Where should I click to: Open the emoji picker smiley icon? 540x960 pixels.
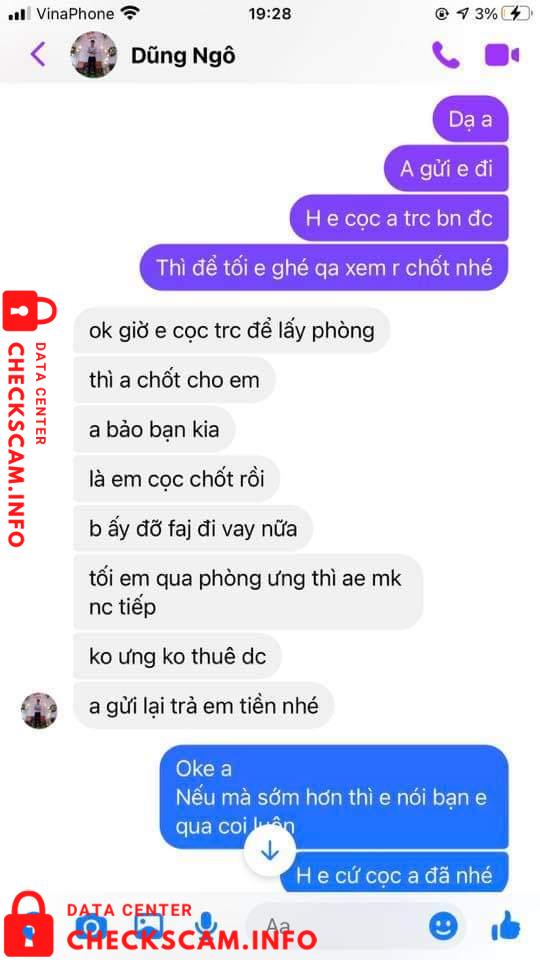443,925
